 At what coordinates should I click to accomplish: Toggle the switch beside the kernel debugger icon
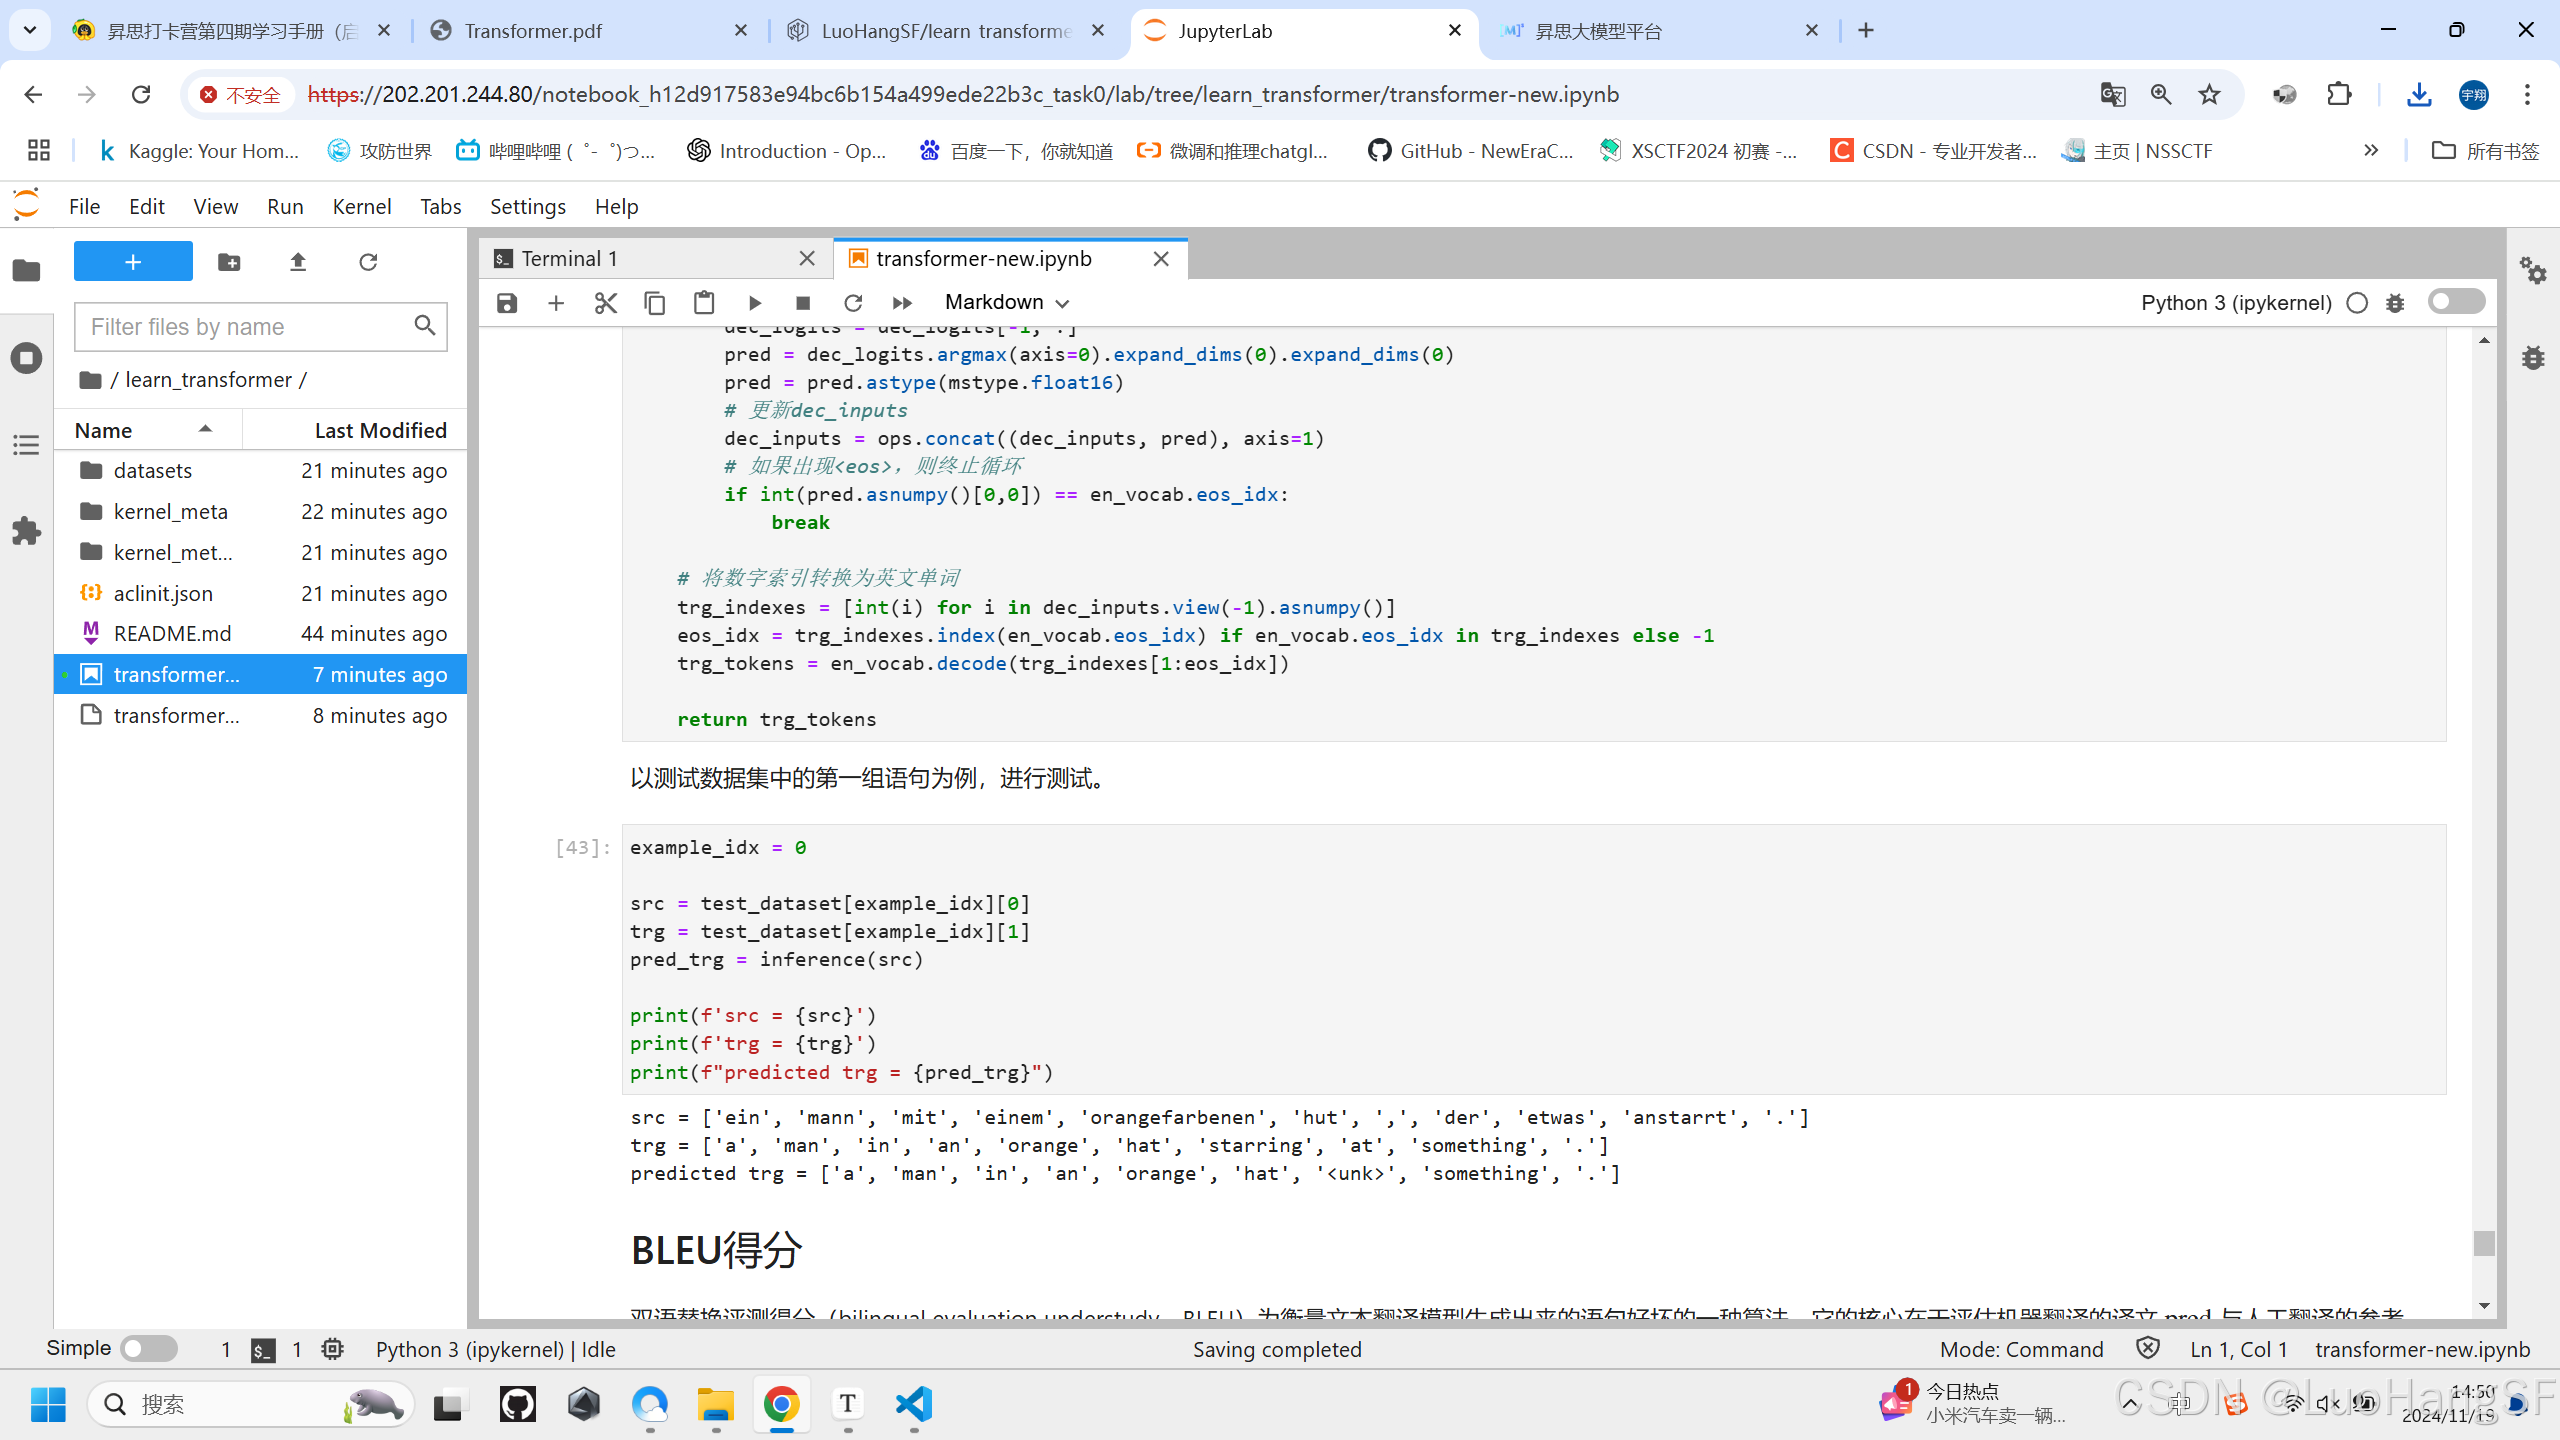(2455, 302)
